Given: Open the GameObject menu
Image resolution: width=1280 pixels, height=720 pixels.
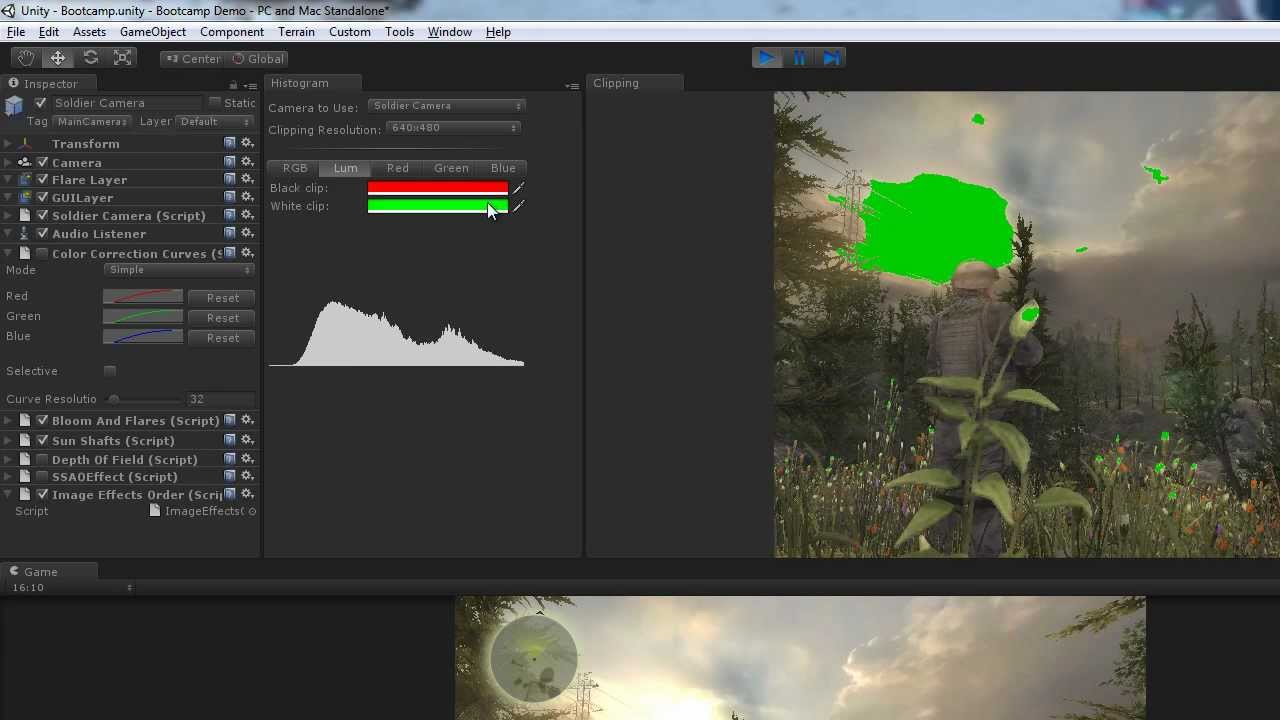Looking at the screenshot, I should click(x=152, y=31).
